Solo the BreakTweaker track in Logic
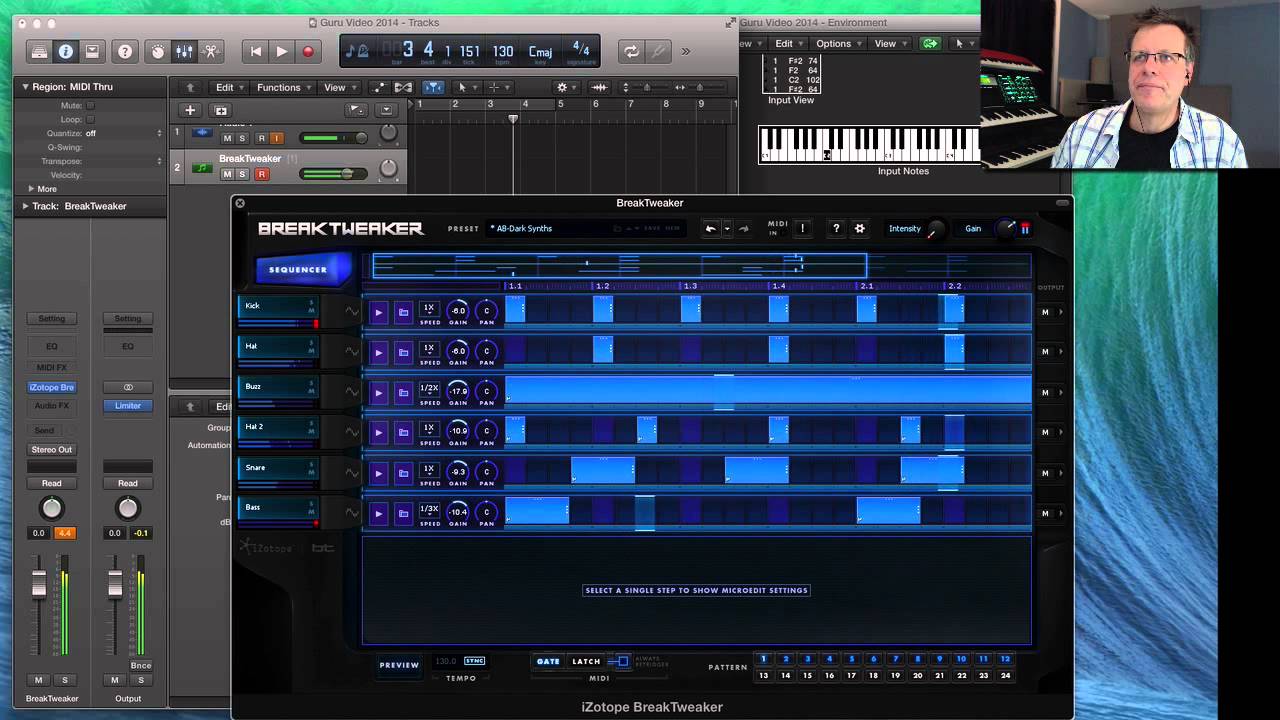Viewport: 1280px width, 720px height. click(x=242, y=174)
